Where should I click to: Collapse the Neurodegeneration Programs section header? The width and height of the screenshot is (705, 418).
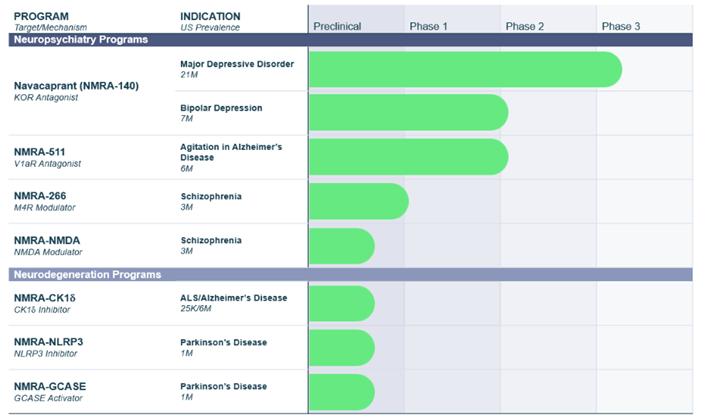tap(86, 274)
